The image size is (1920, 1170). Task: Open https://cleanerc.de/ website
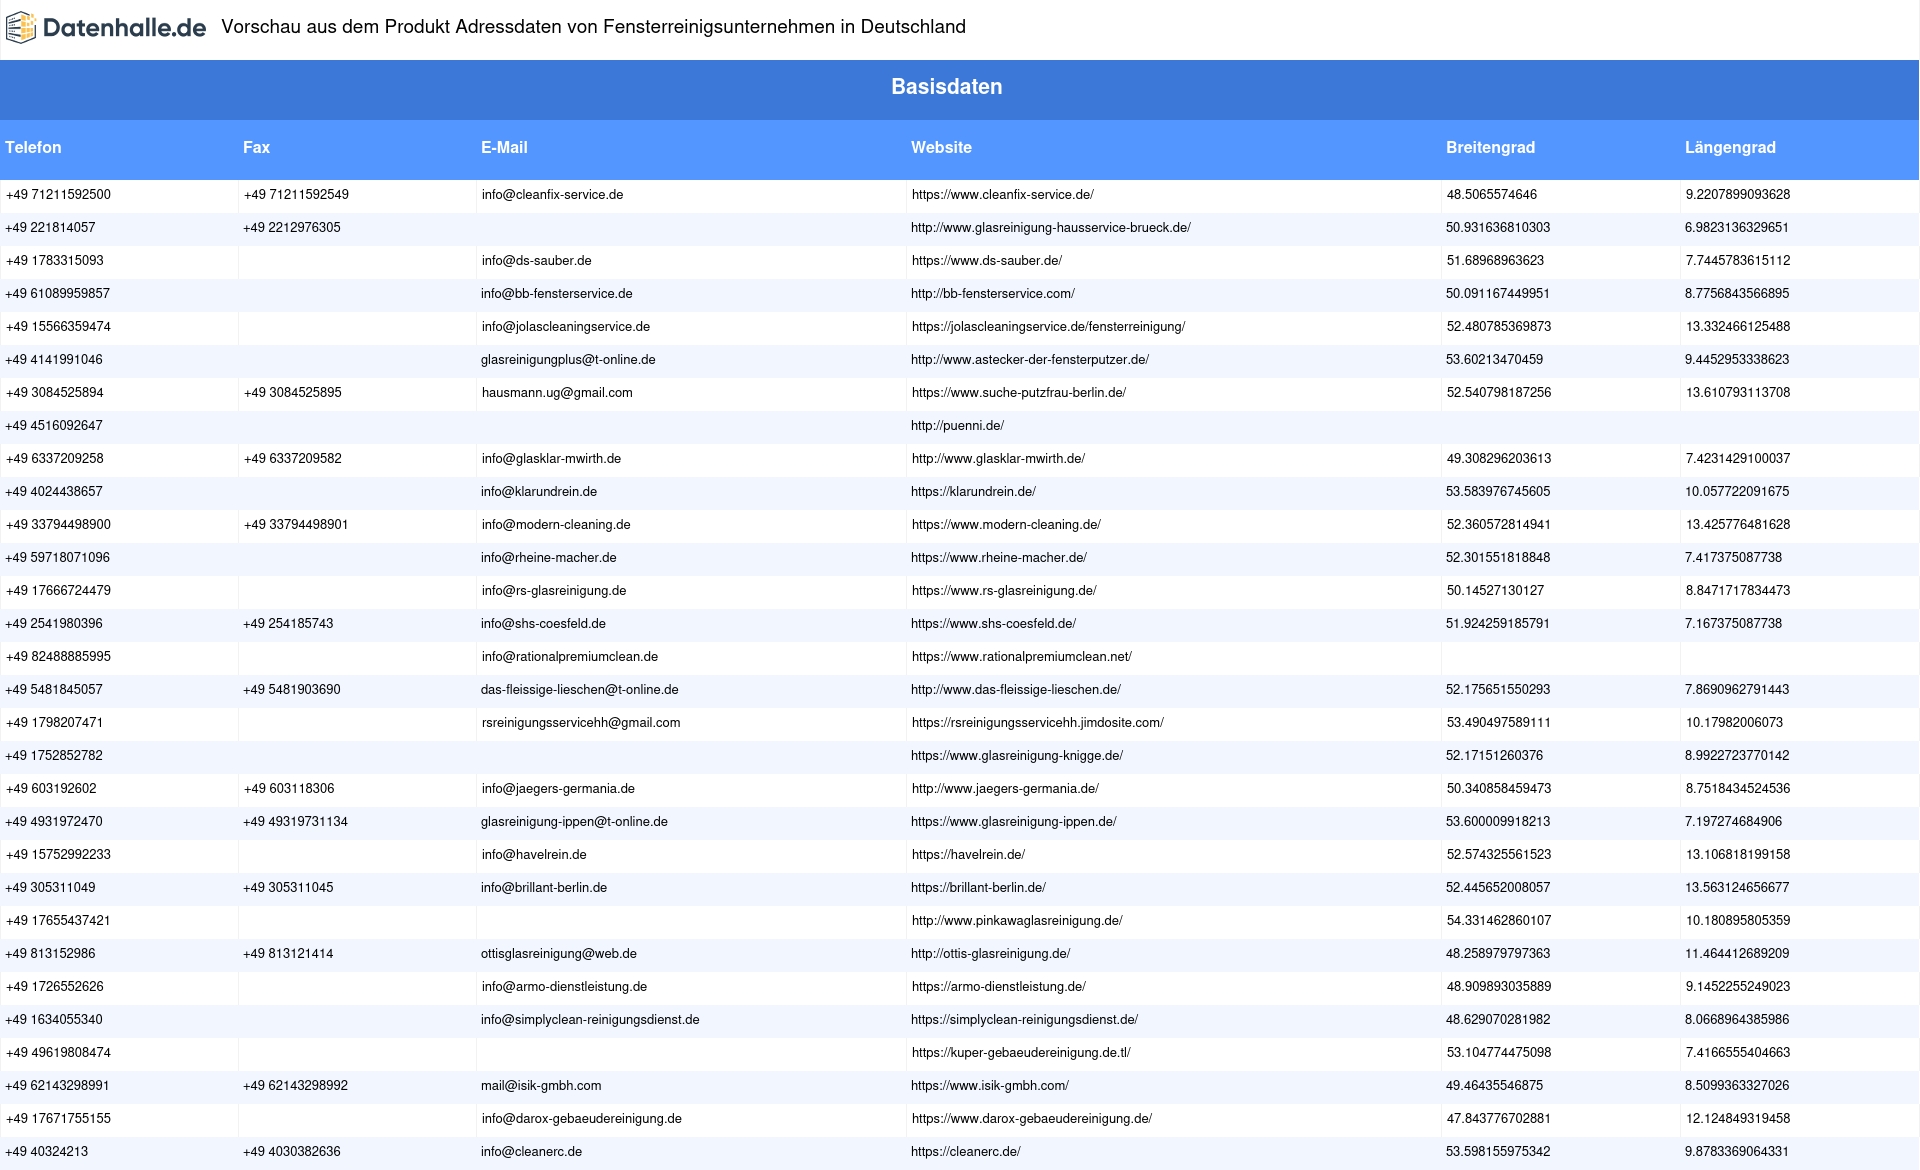[966, 1152]
